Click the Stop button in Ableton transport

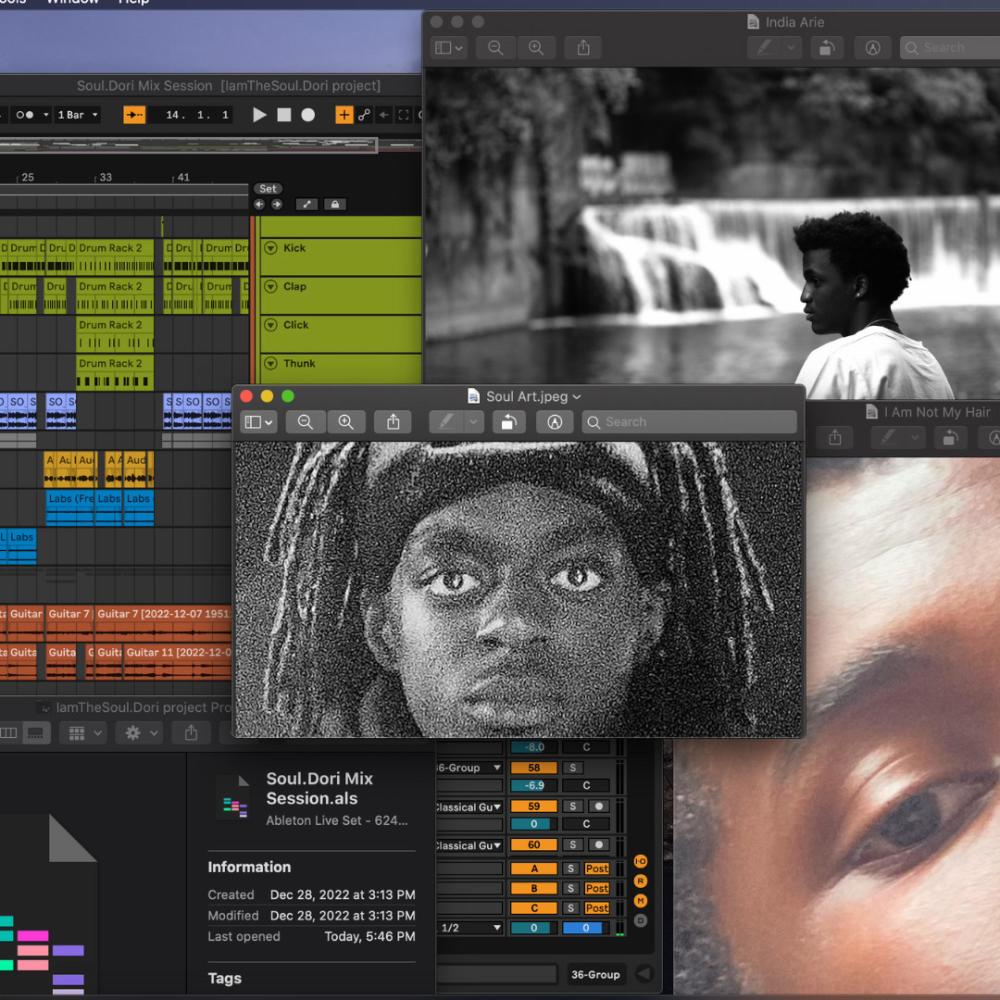(x=284, y=115)
